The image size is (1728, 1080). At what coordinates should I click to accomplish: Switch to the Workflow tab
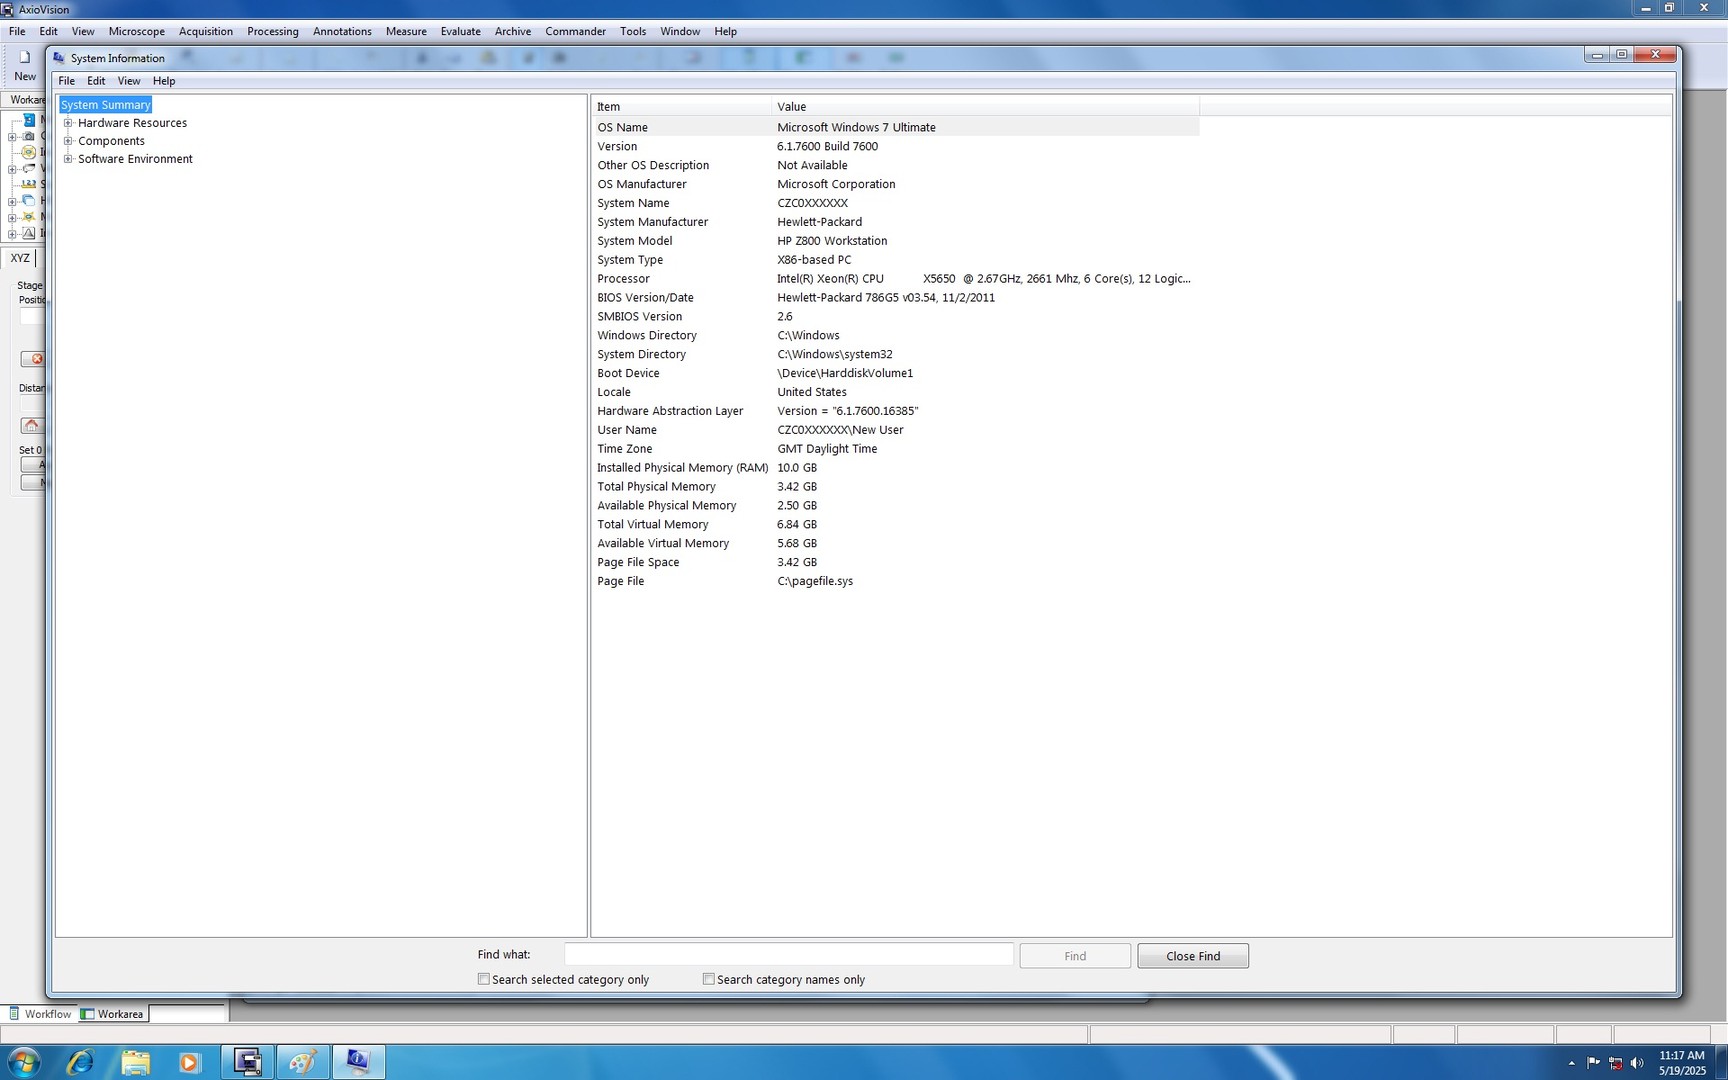pos(40,1014)
